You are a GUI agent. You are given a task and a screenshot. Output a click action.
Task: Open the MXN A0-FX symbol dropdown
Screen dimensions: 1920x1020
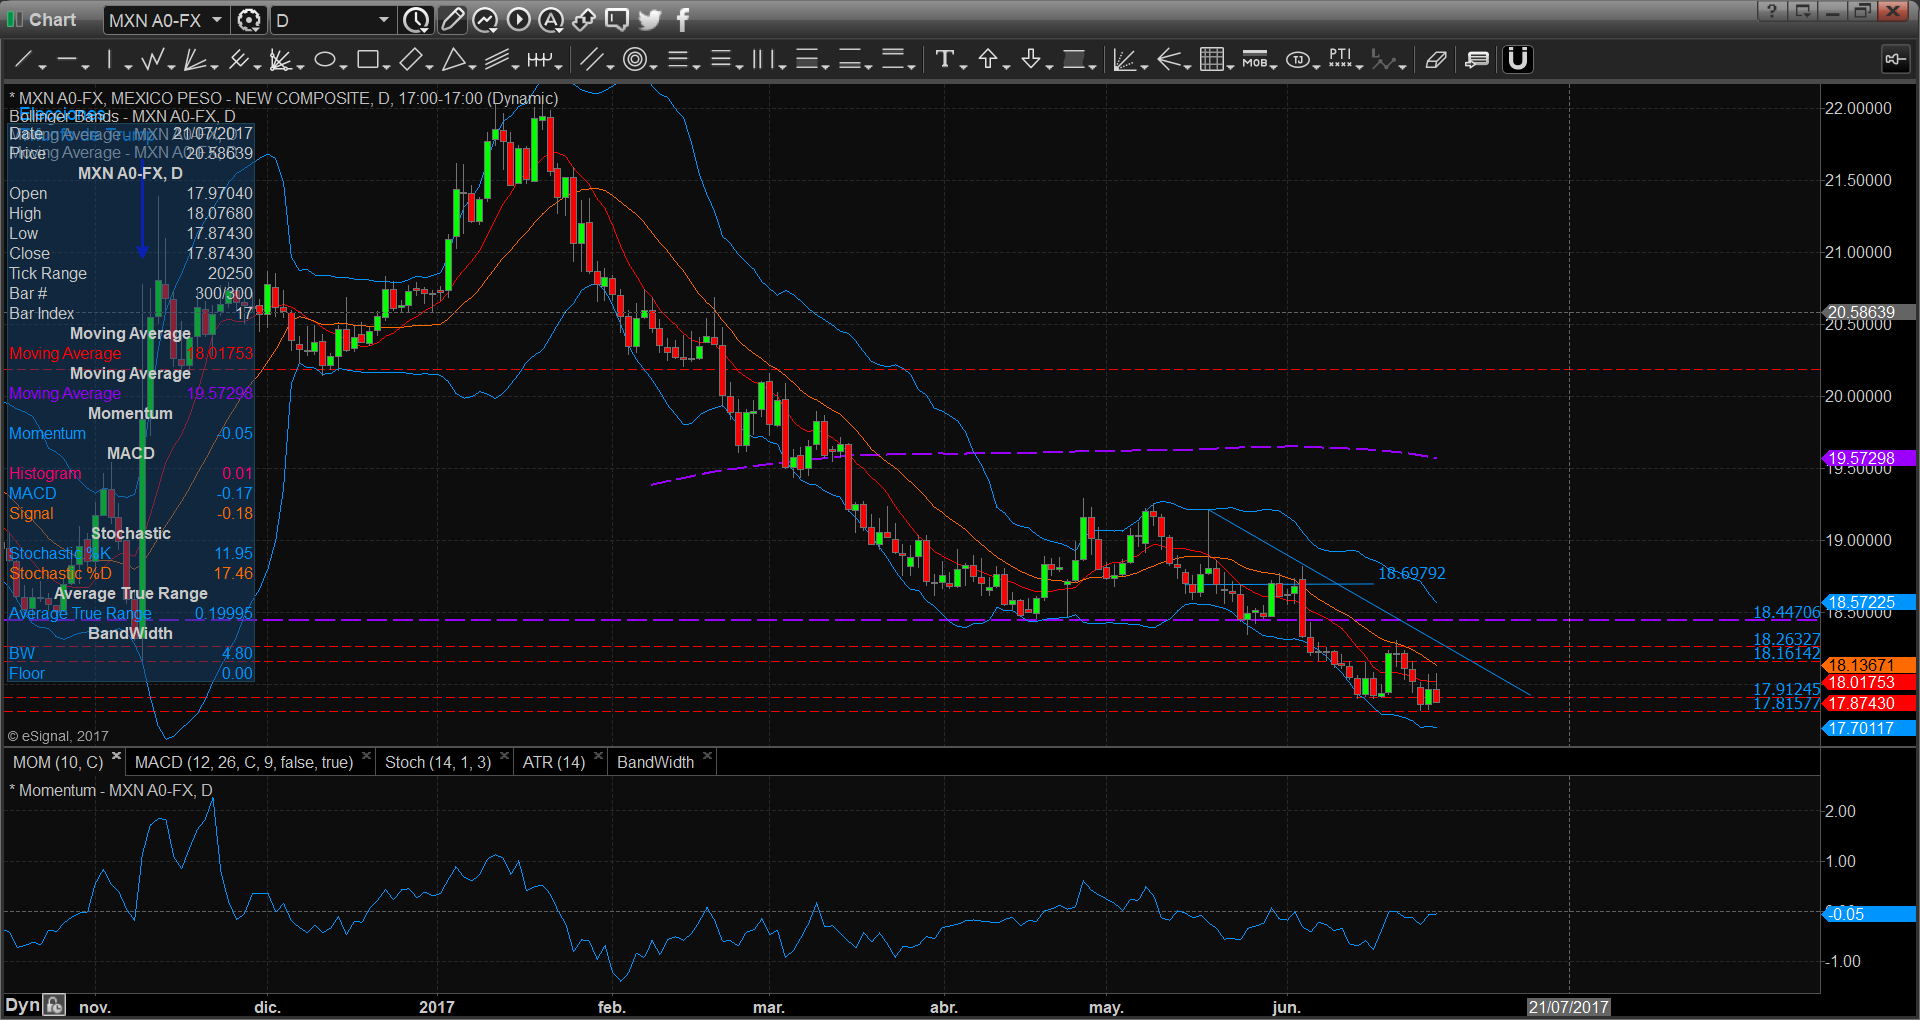pos(216,20)
